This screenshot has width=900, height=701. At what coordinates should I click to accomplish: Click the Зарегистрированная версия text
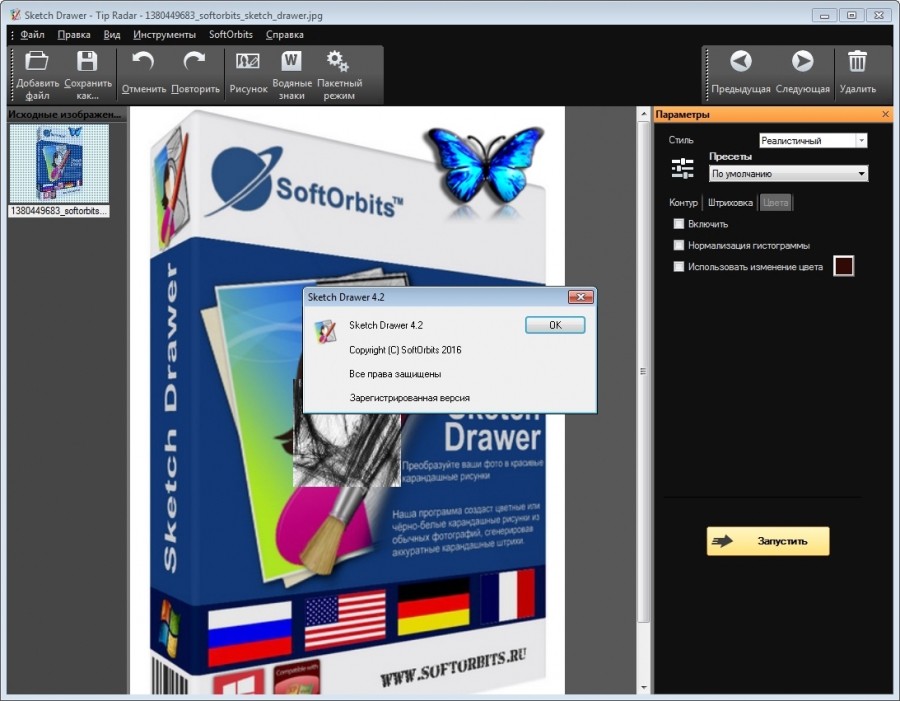[410, 397]
